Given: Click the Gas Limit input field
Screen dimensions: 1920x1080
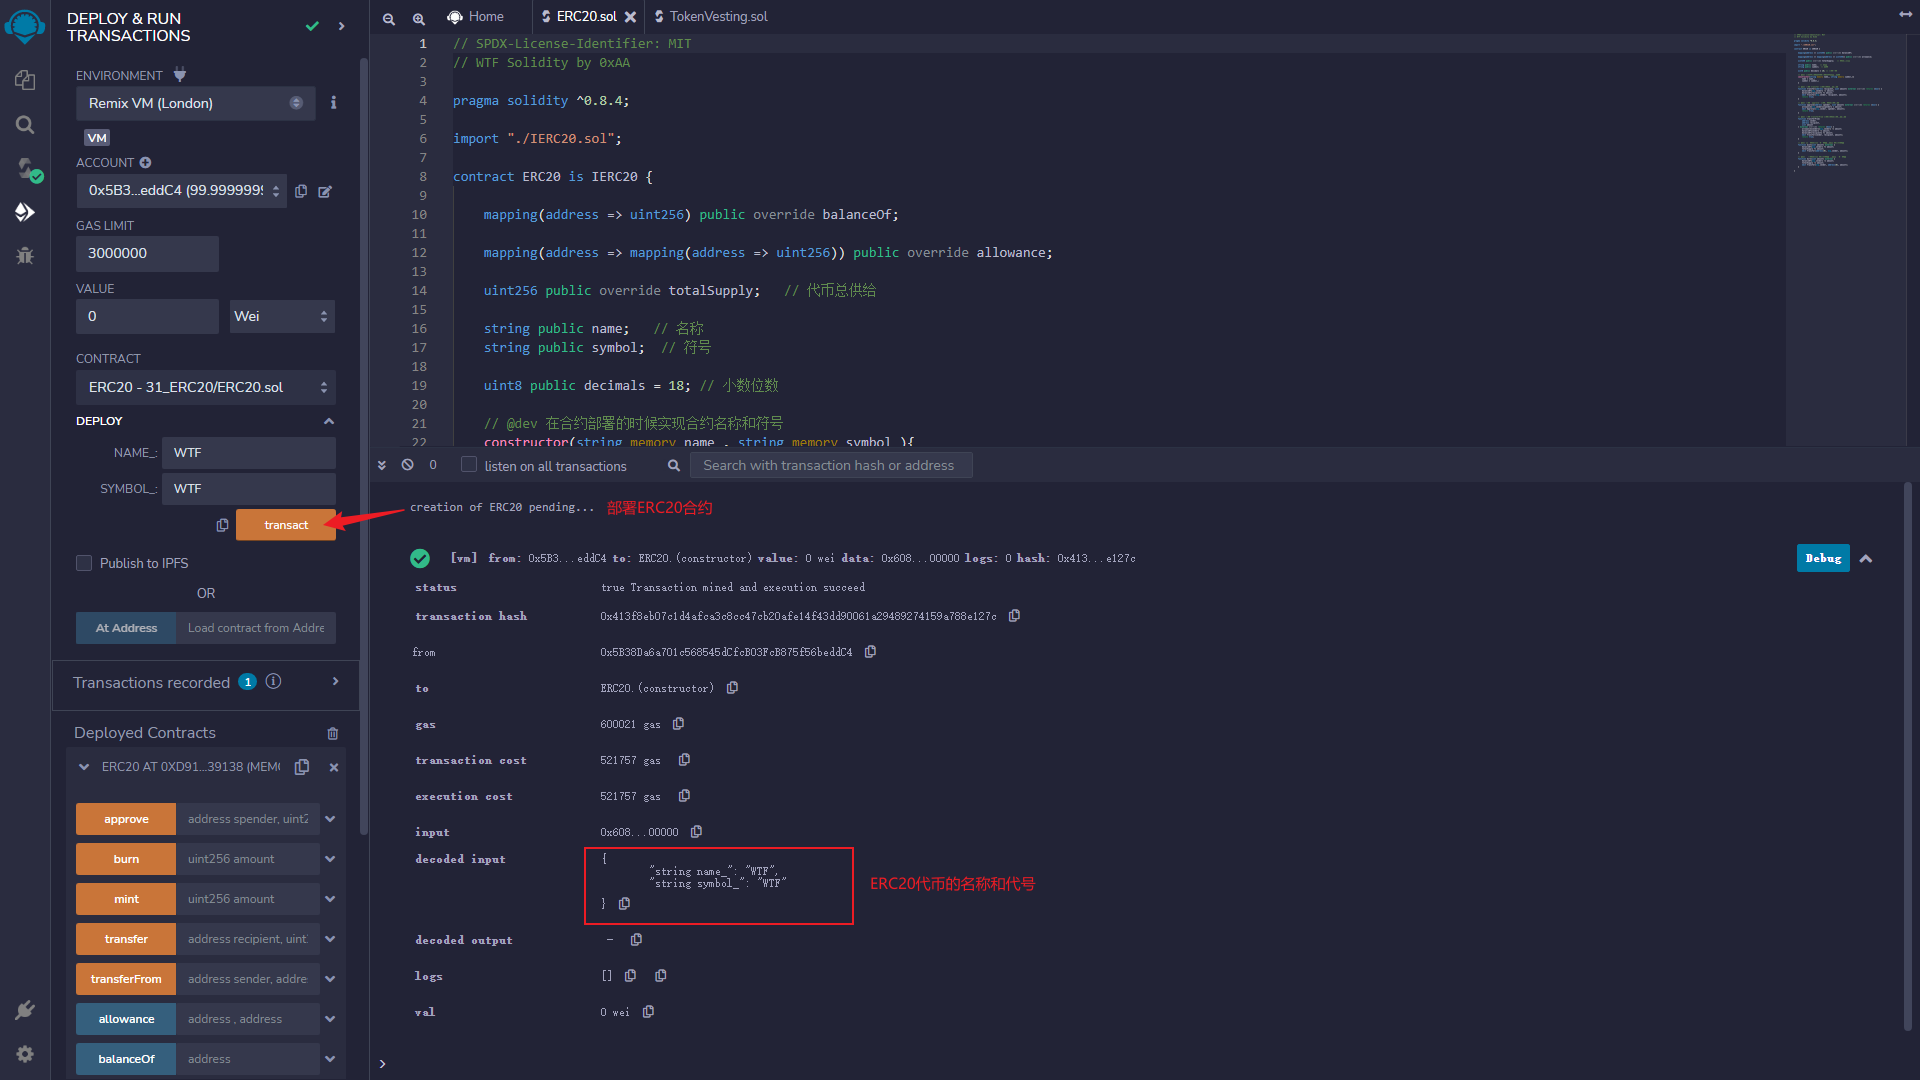Looking at the screenshot, I should pos(147,253).
